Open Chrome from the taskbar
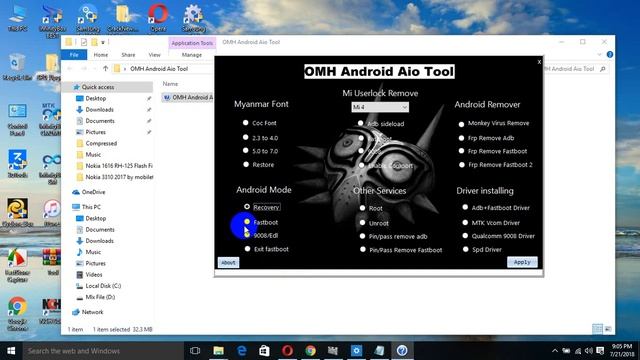The height and width of the screenshot is (360, 640). point(311,351)
